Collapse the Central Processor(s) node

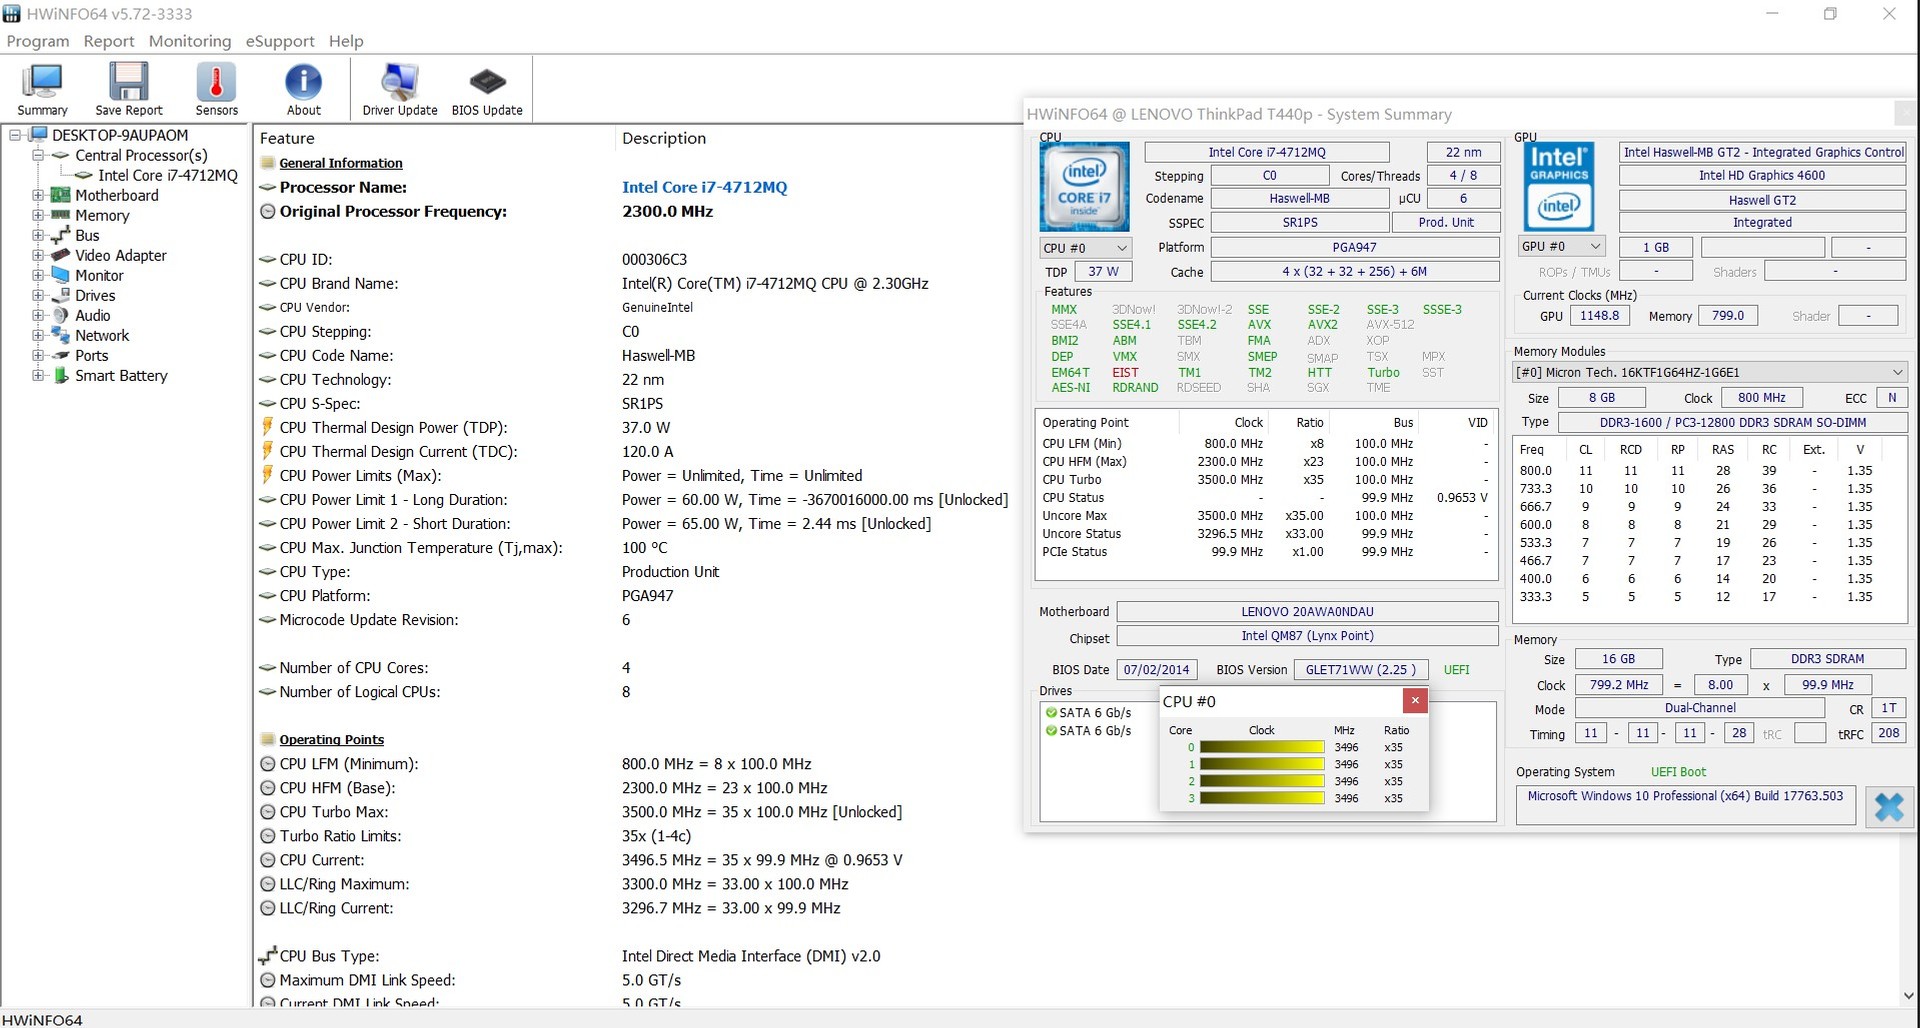(x=38, y=155)
